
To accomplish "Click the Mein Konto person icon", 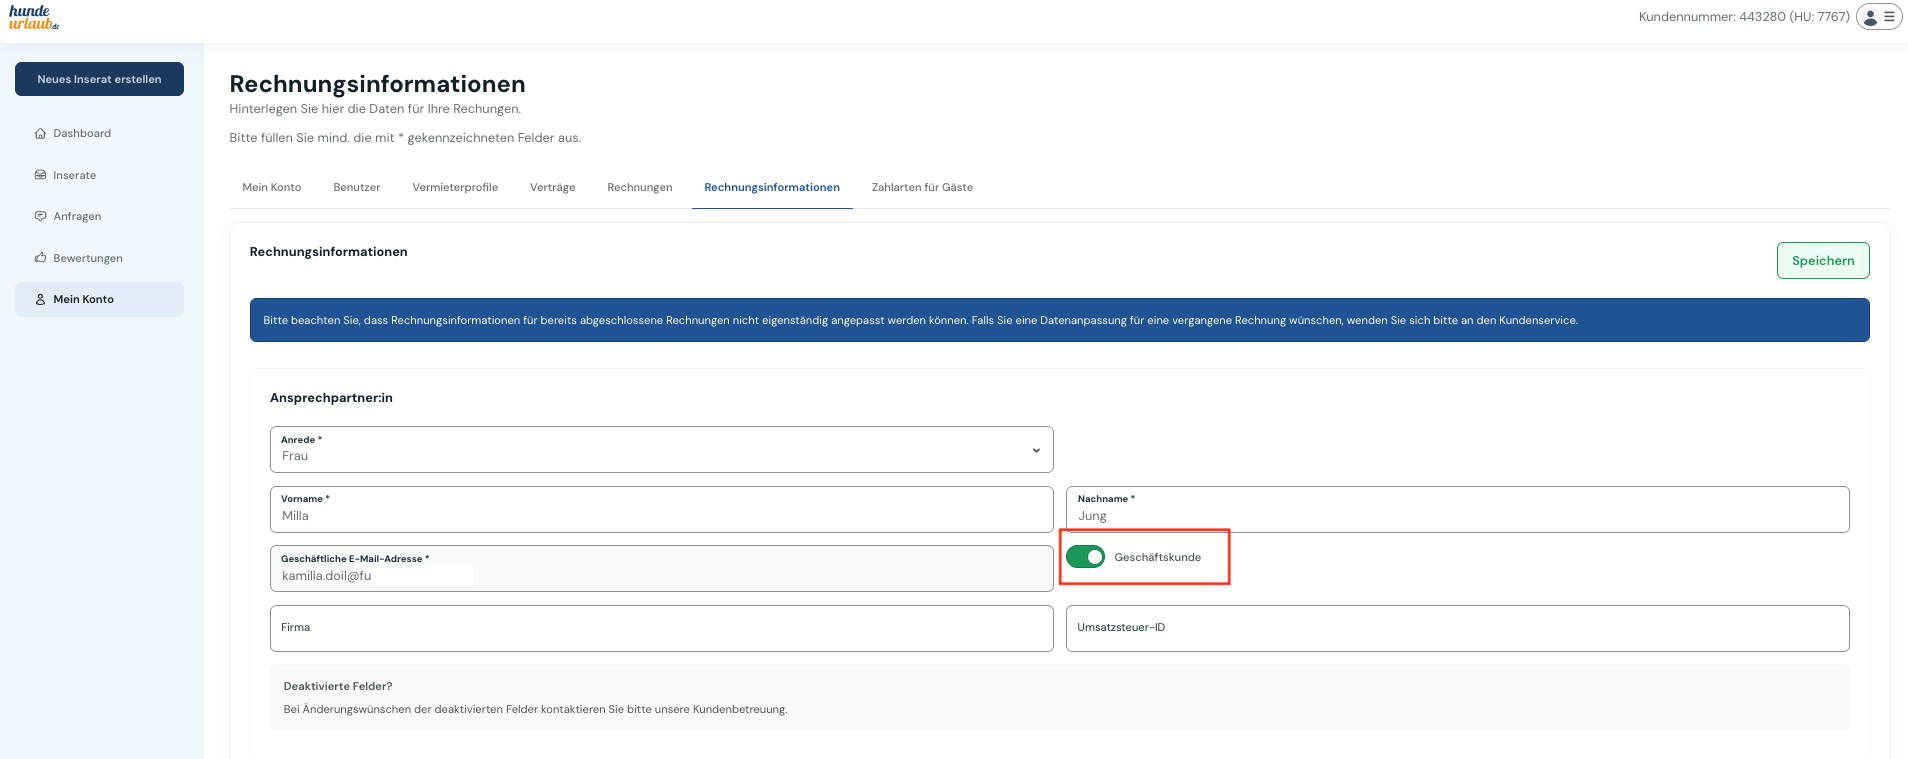I will tap(40, 299).
